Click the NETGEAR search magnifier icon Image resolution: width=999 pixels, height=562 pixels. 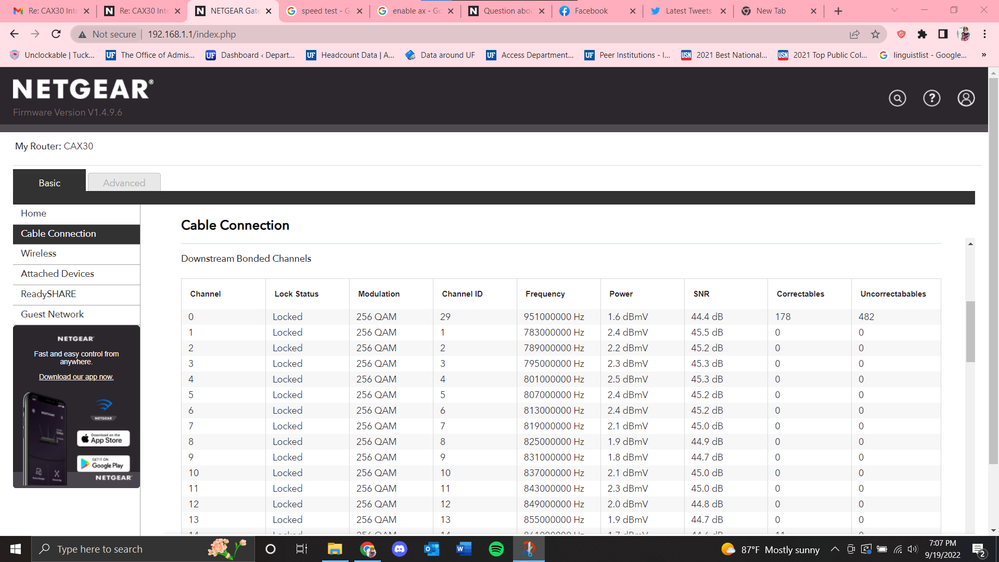point(897,98)
